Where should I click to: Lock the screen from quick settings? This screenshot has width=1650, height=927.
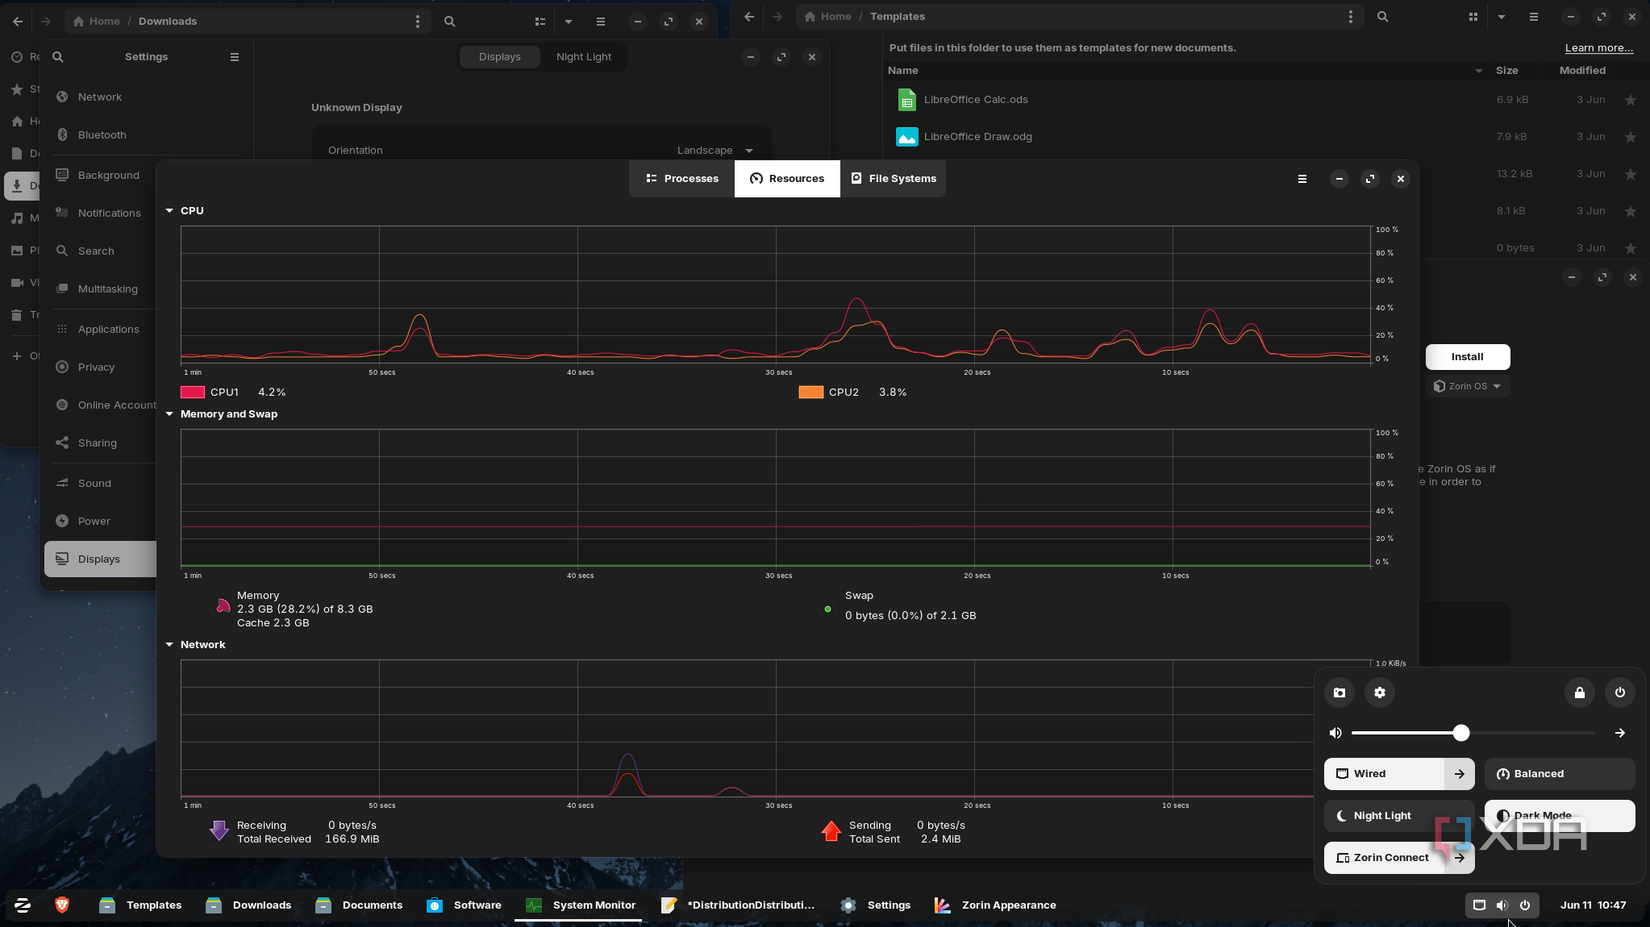1580,692
